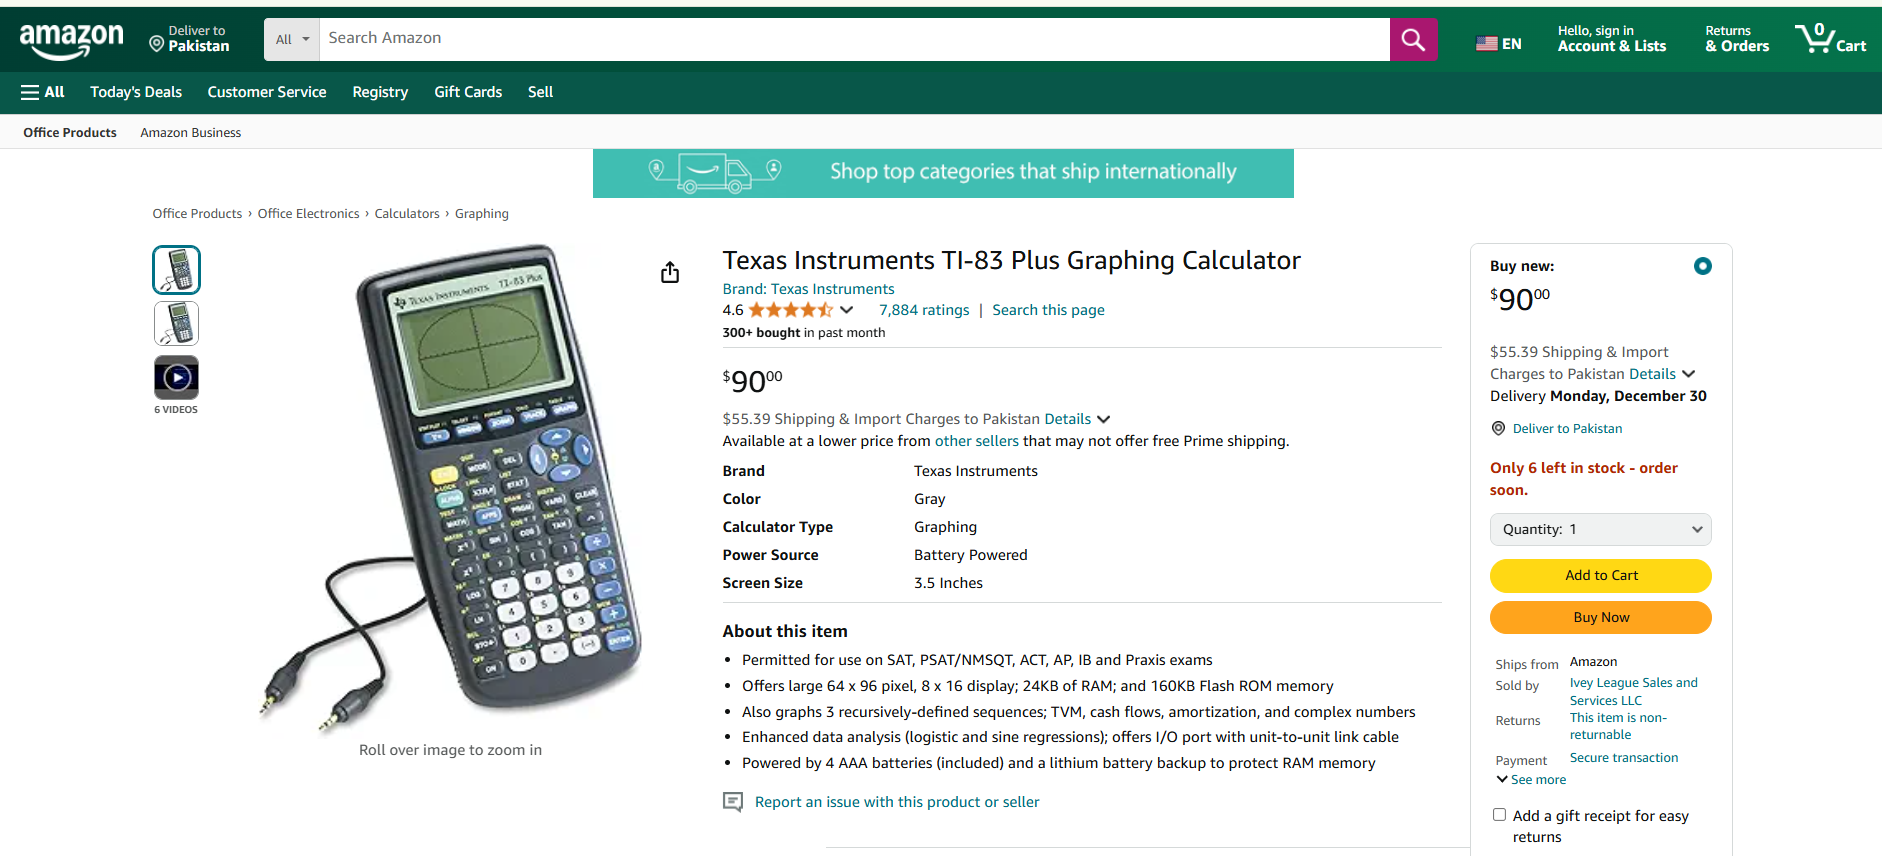The image size is (1882, 856).
Task: Open Gift Cards
Action: pos(468,92)
